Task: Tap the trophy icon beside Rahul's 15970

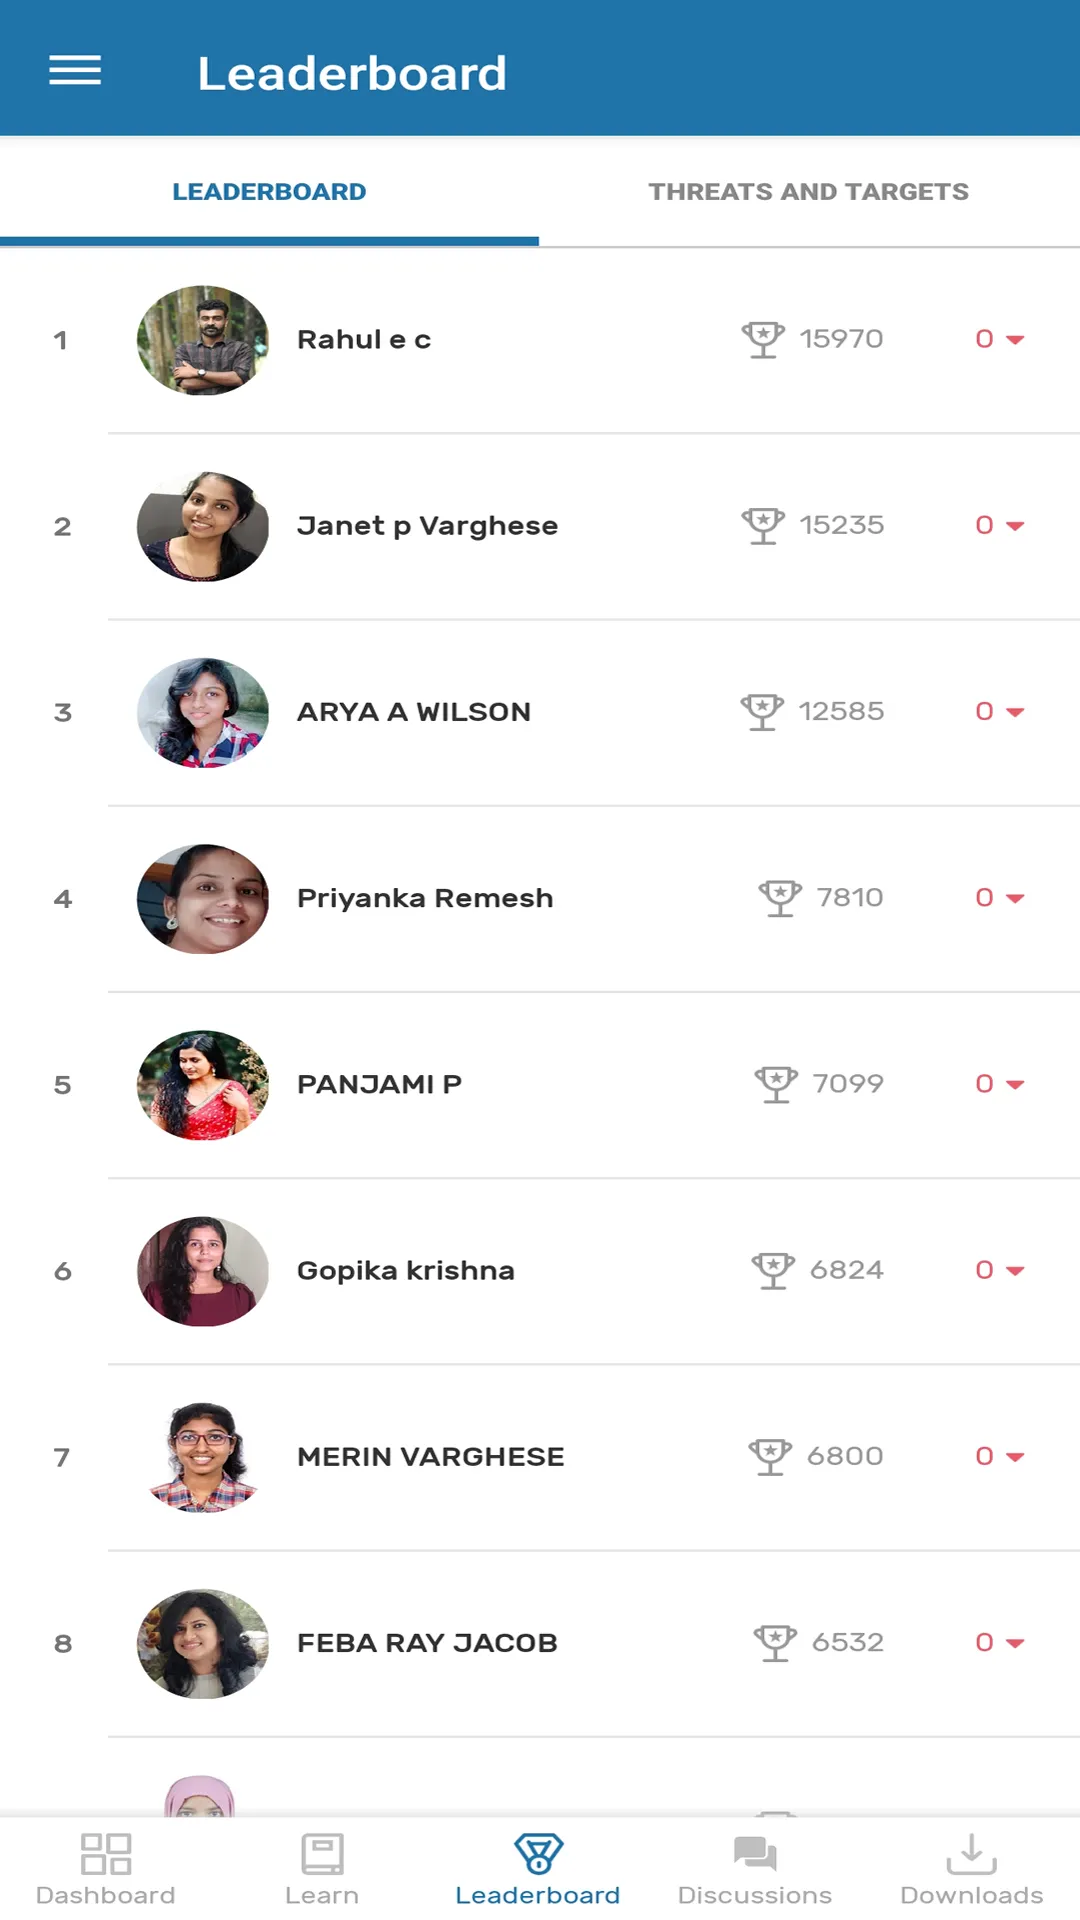Action: 763,340
